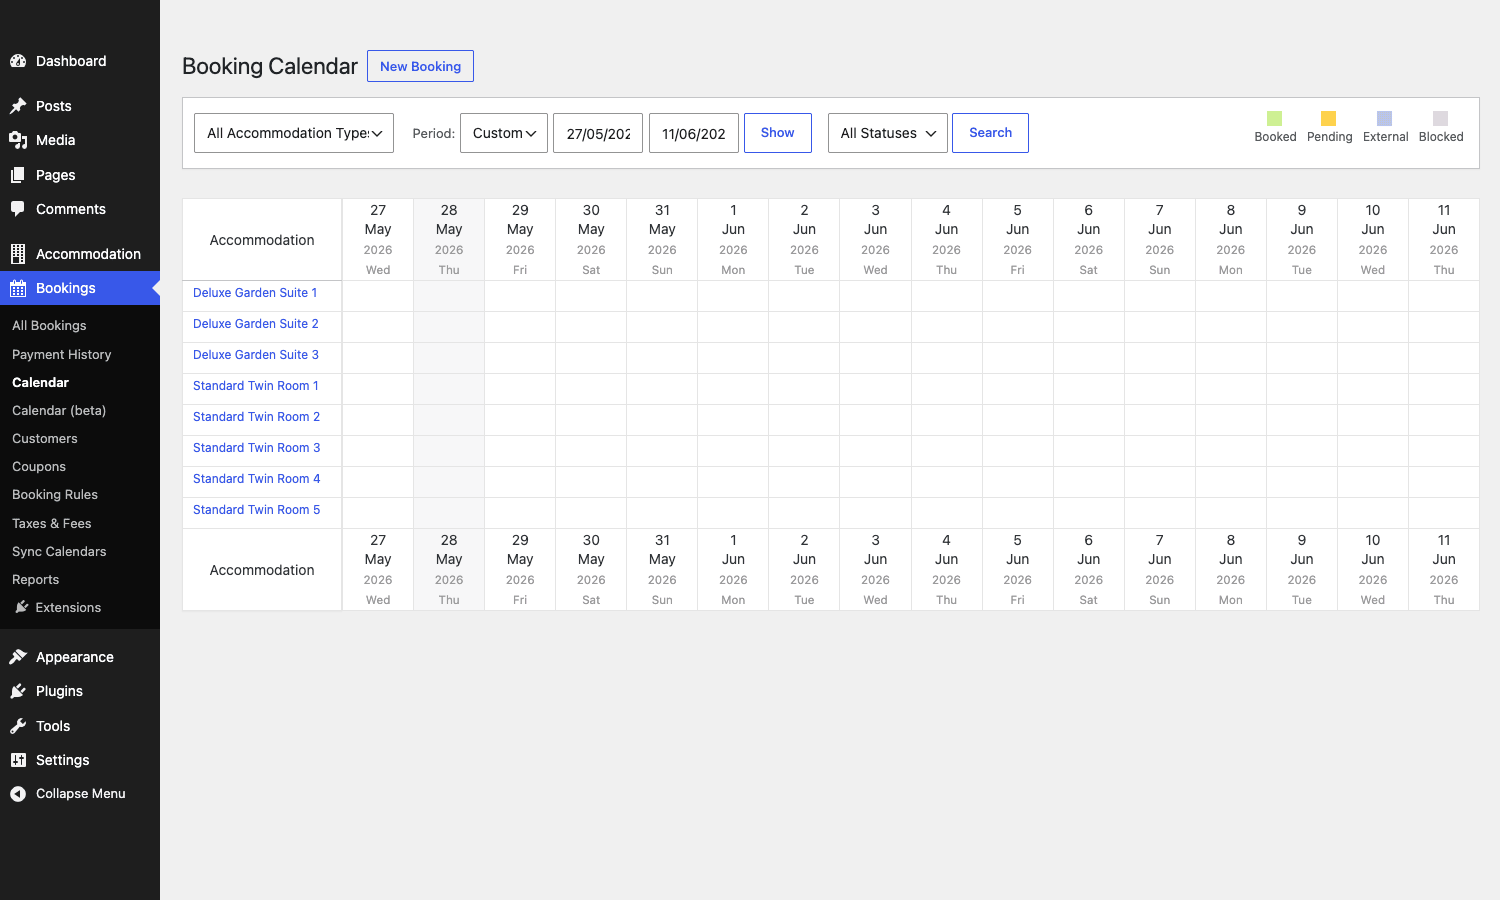Open Deluxe Garden Suite 3 link

pos(256,355)
